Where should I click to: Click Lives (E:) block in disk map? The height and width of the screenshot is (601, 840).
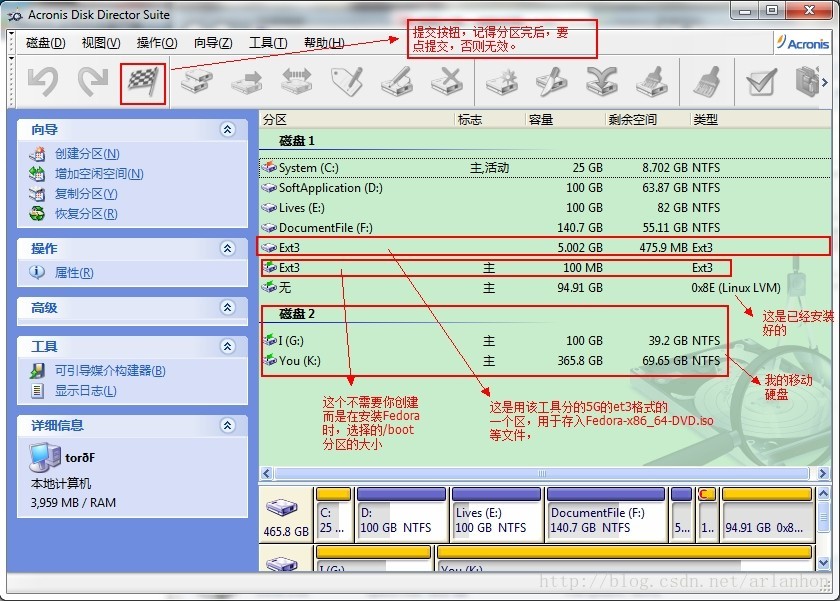pos(496,514)
